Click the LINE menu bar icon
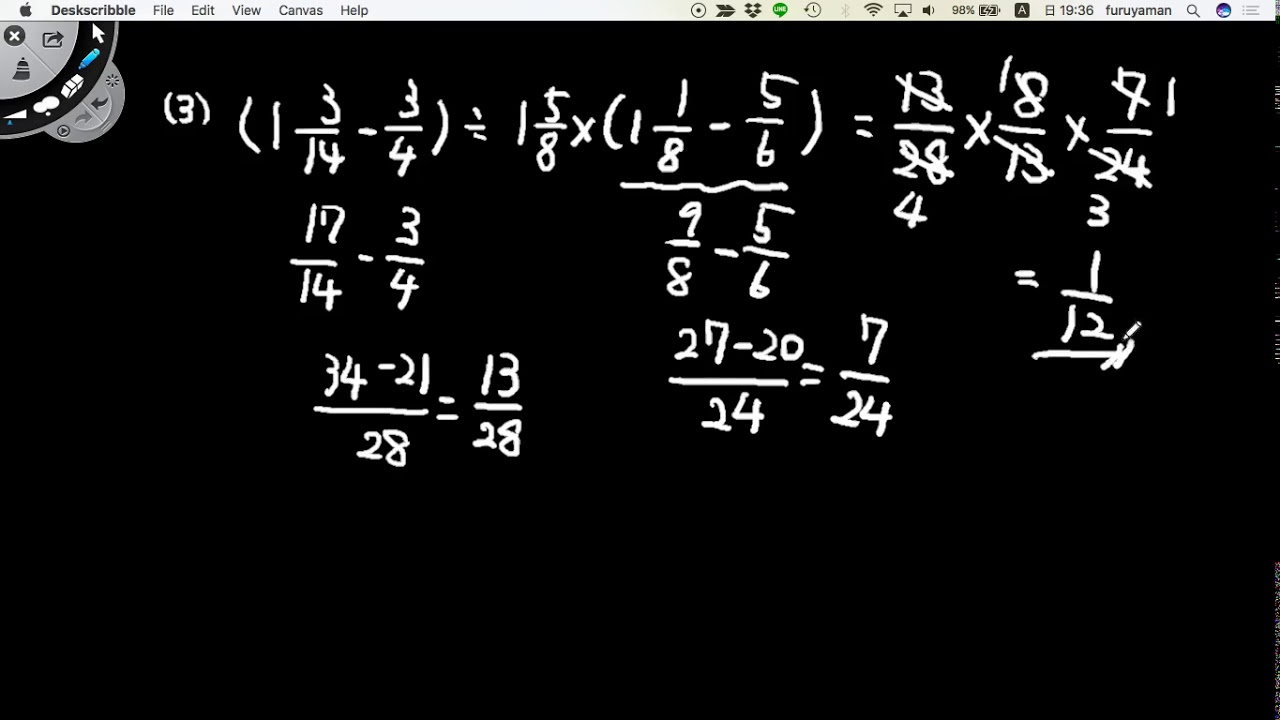Screen dimensions: 1280x720 [x=780, y=10]
